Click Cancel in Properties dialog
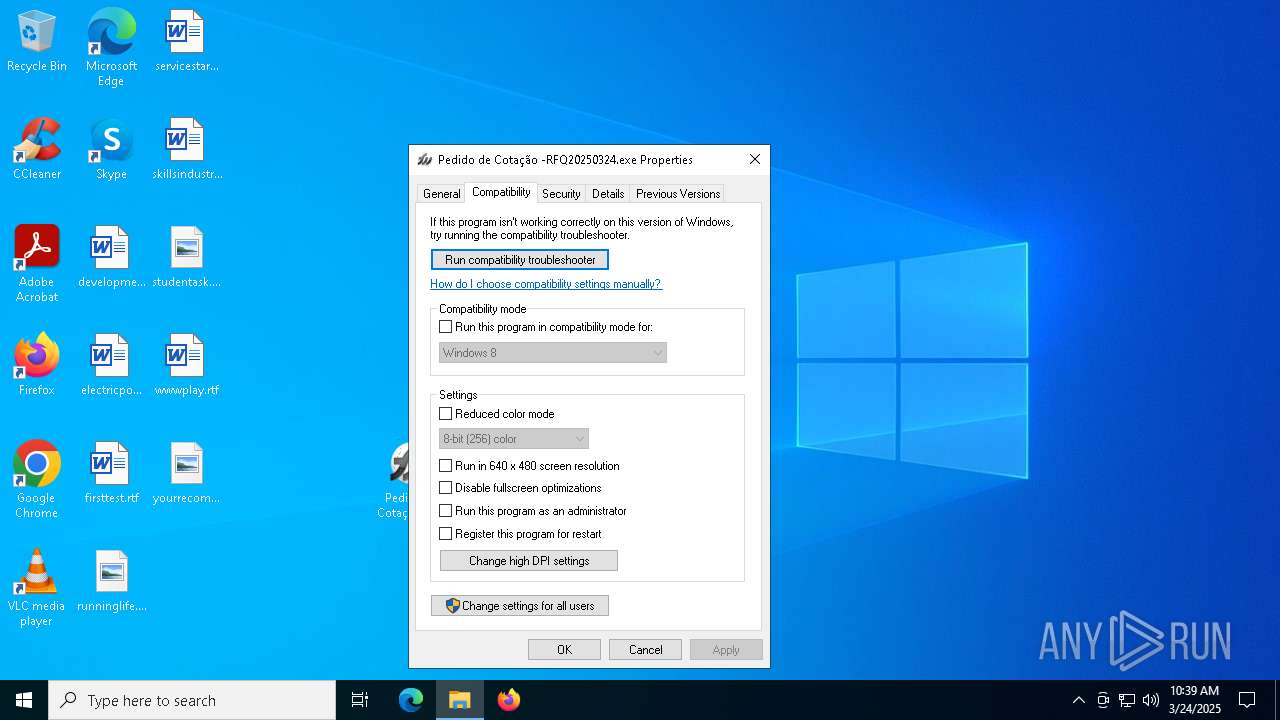 click(x=646, y=650)
